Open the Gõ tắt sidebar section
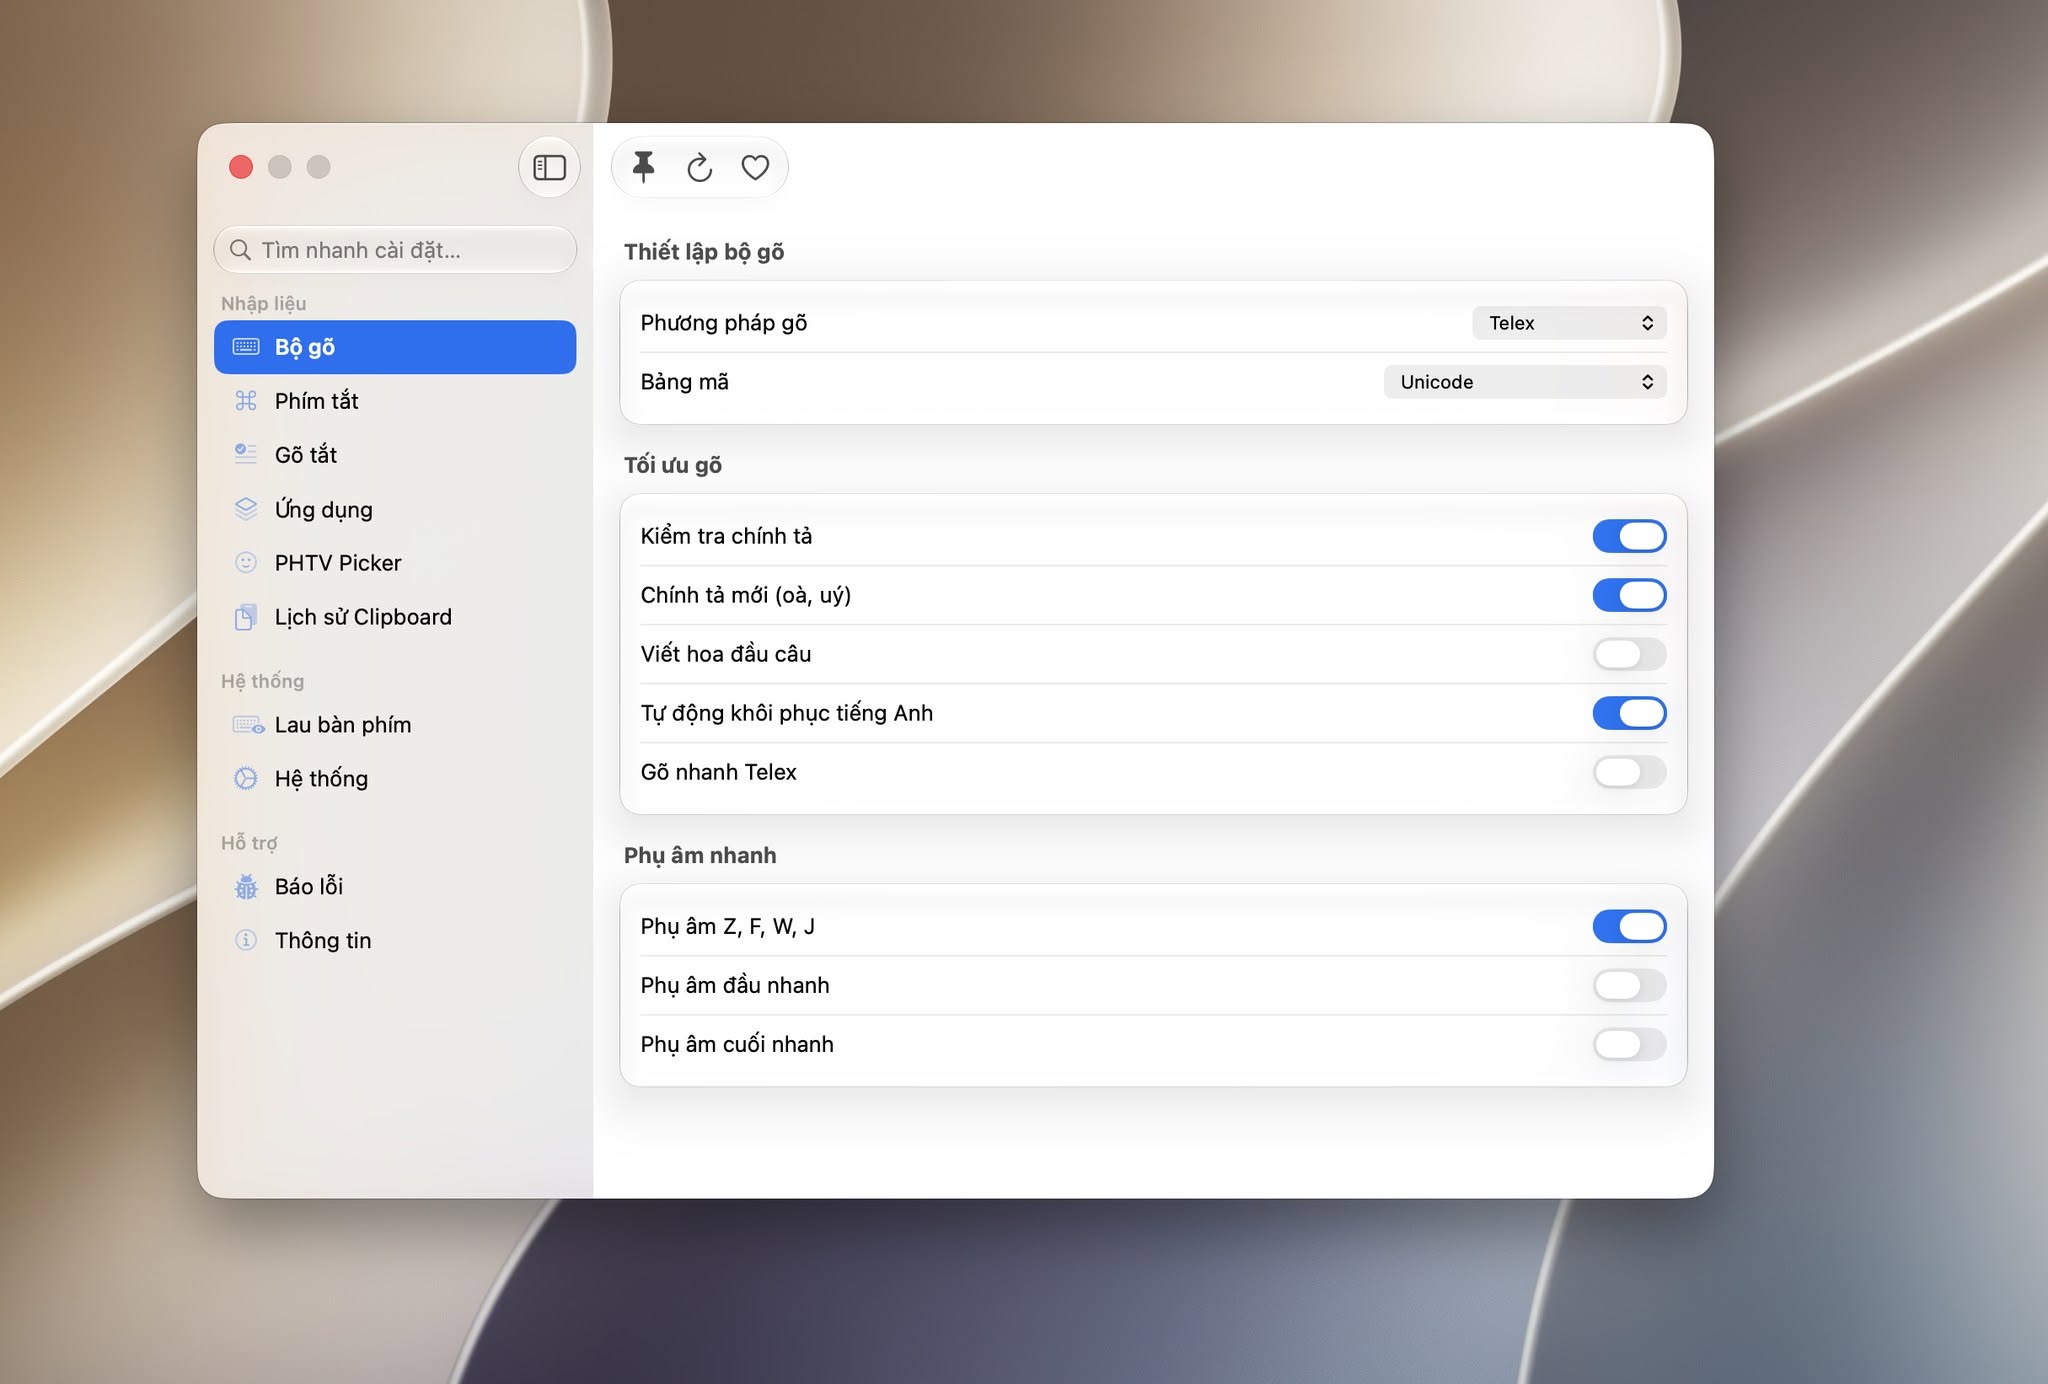2048x1384 pixels. (x=395, y=455)
